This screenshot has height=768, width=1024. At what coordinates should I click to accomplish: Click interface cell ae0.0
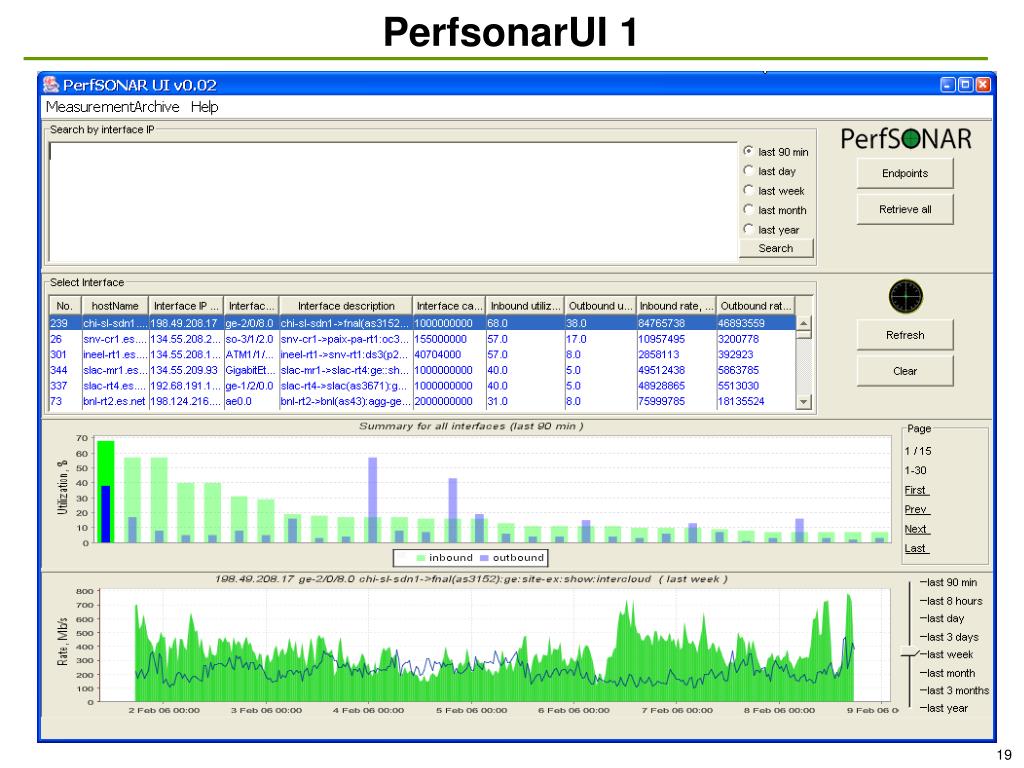point(251,402)
